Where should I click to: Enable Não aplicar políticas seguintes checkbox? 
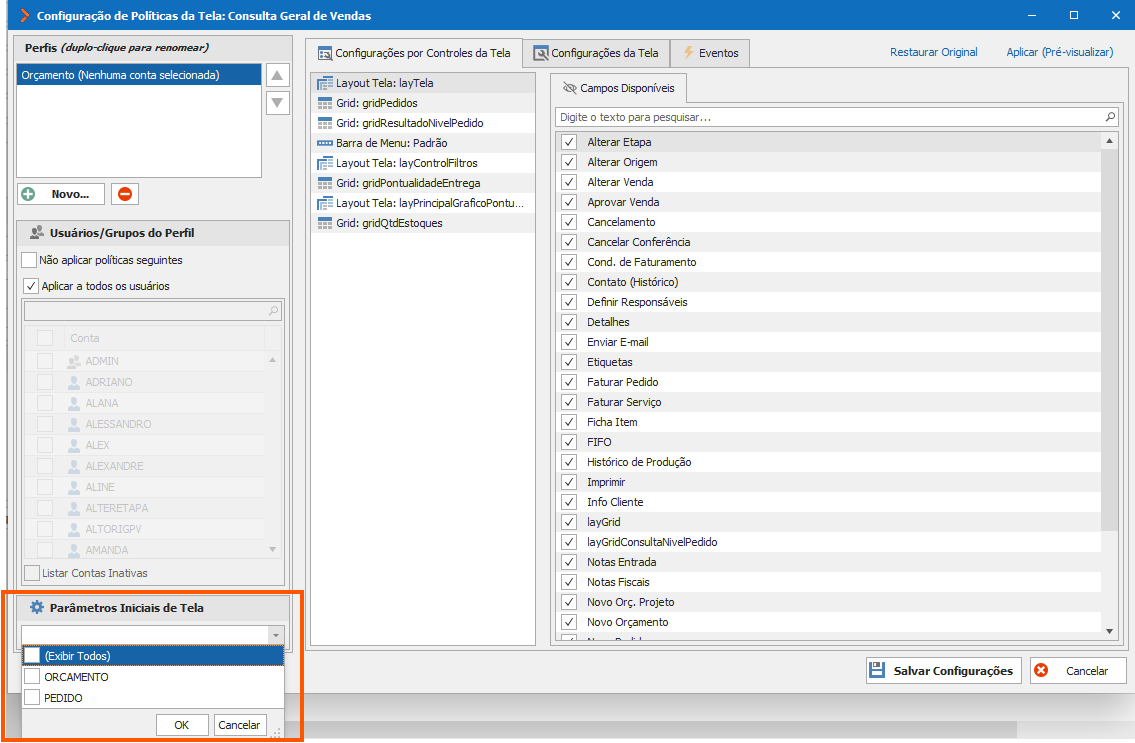(29, 260)
